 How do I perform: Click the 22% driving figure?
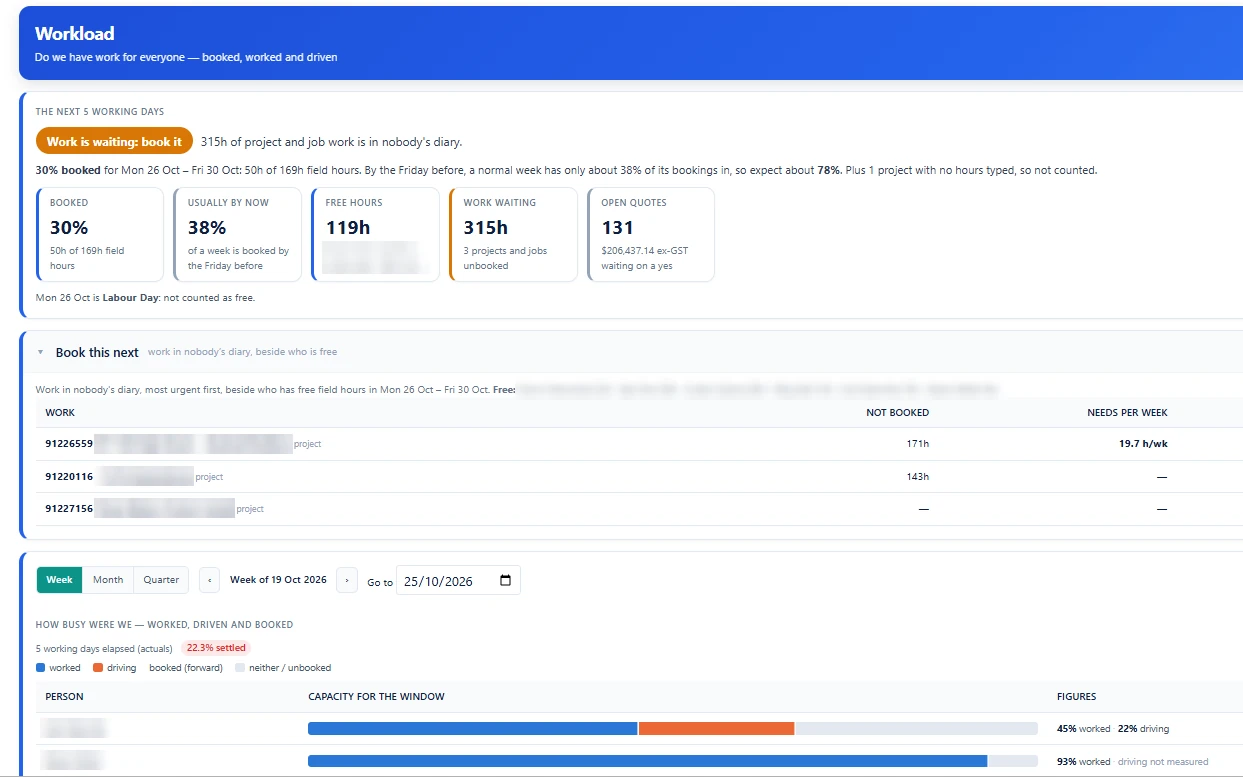[x=1143, y=729]
